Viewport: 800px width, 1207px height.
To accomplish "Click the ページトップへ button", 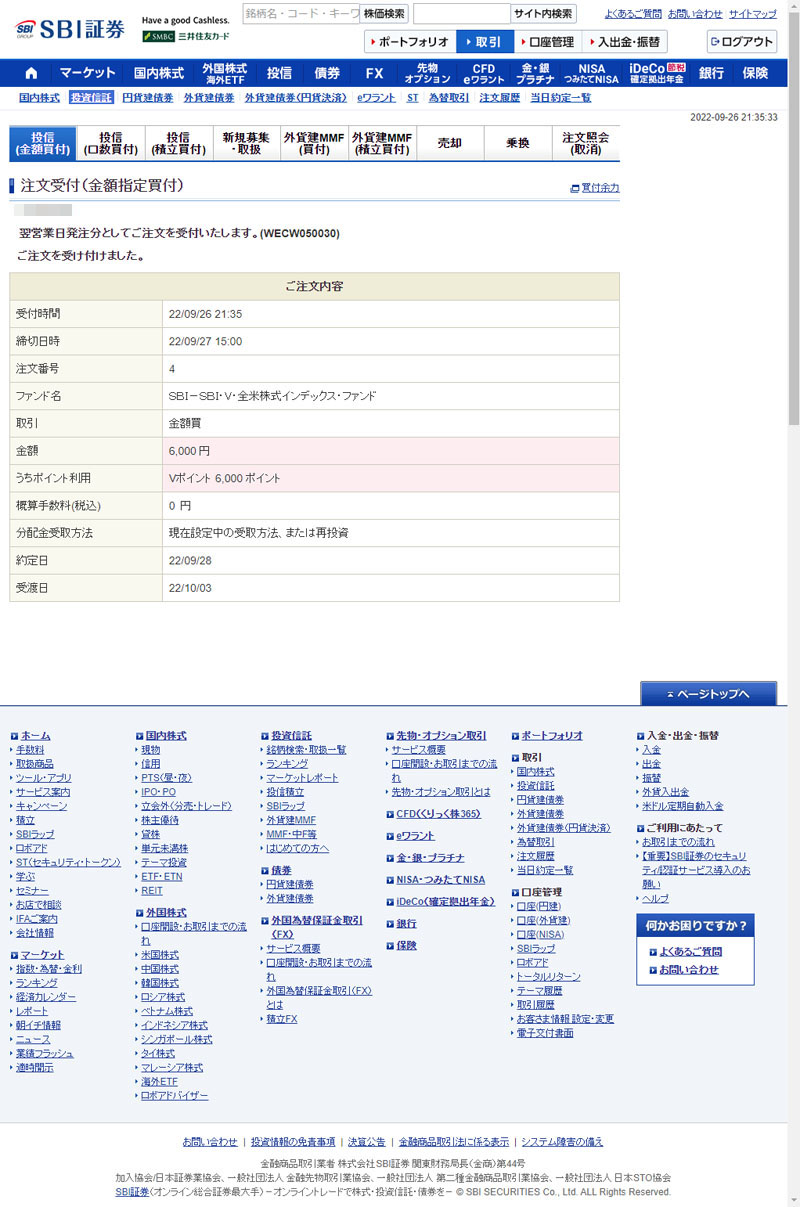I will 708,694.
